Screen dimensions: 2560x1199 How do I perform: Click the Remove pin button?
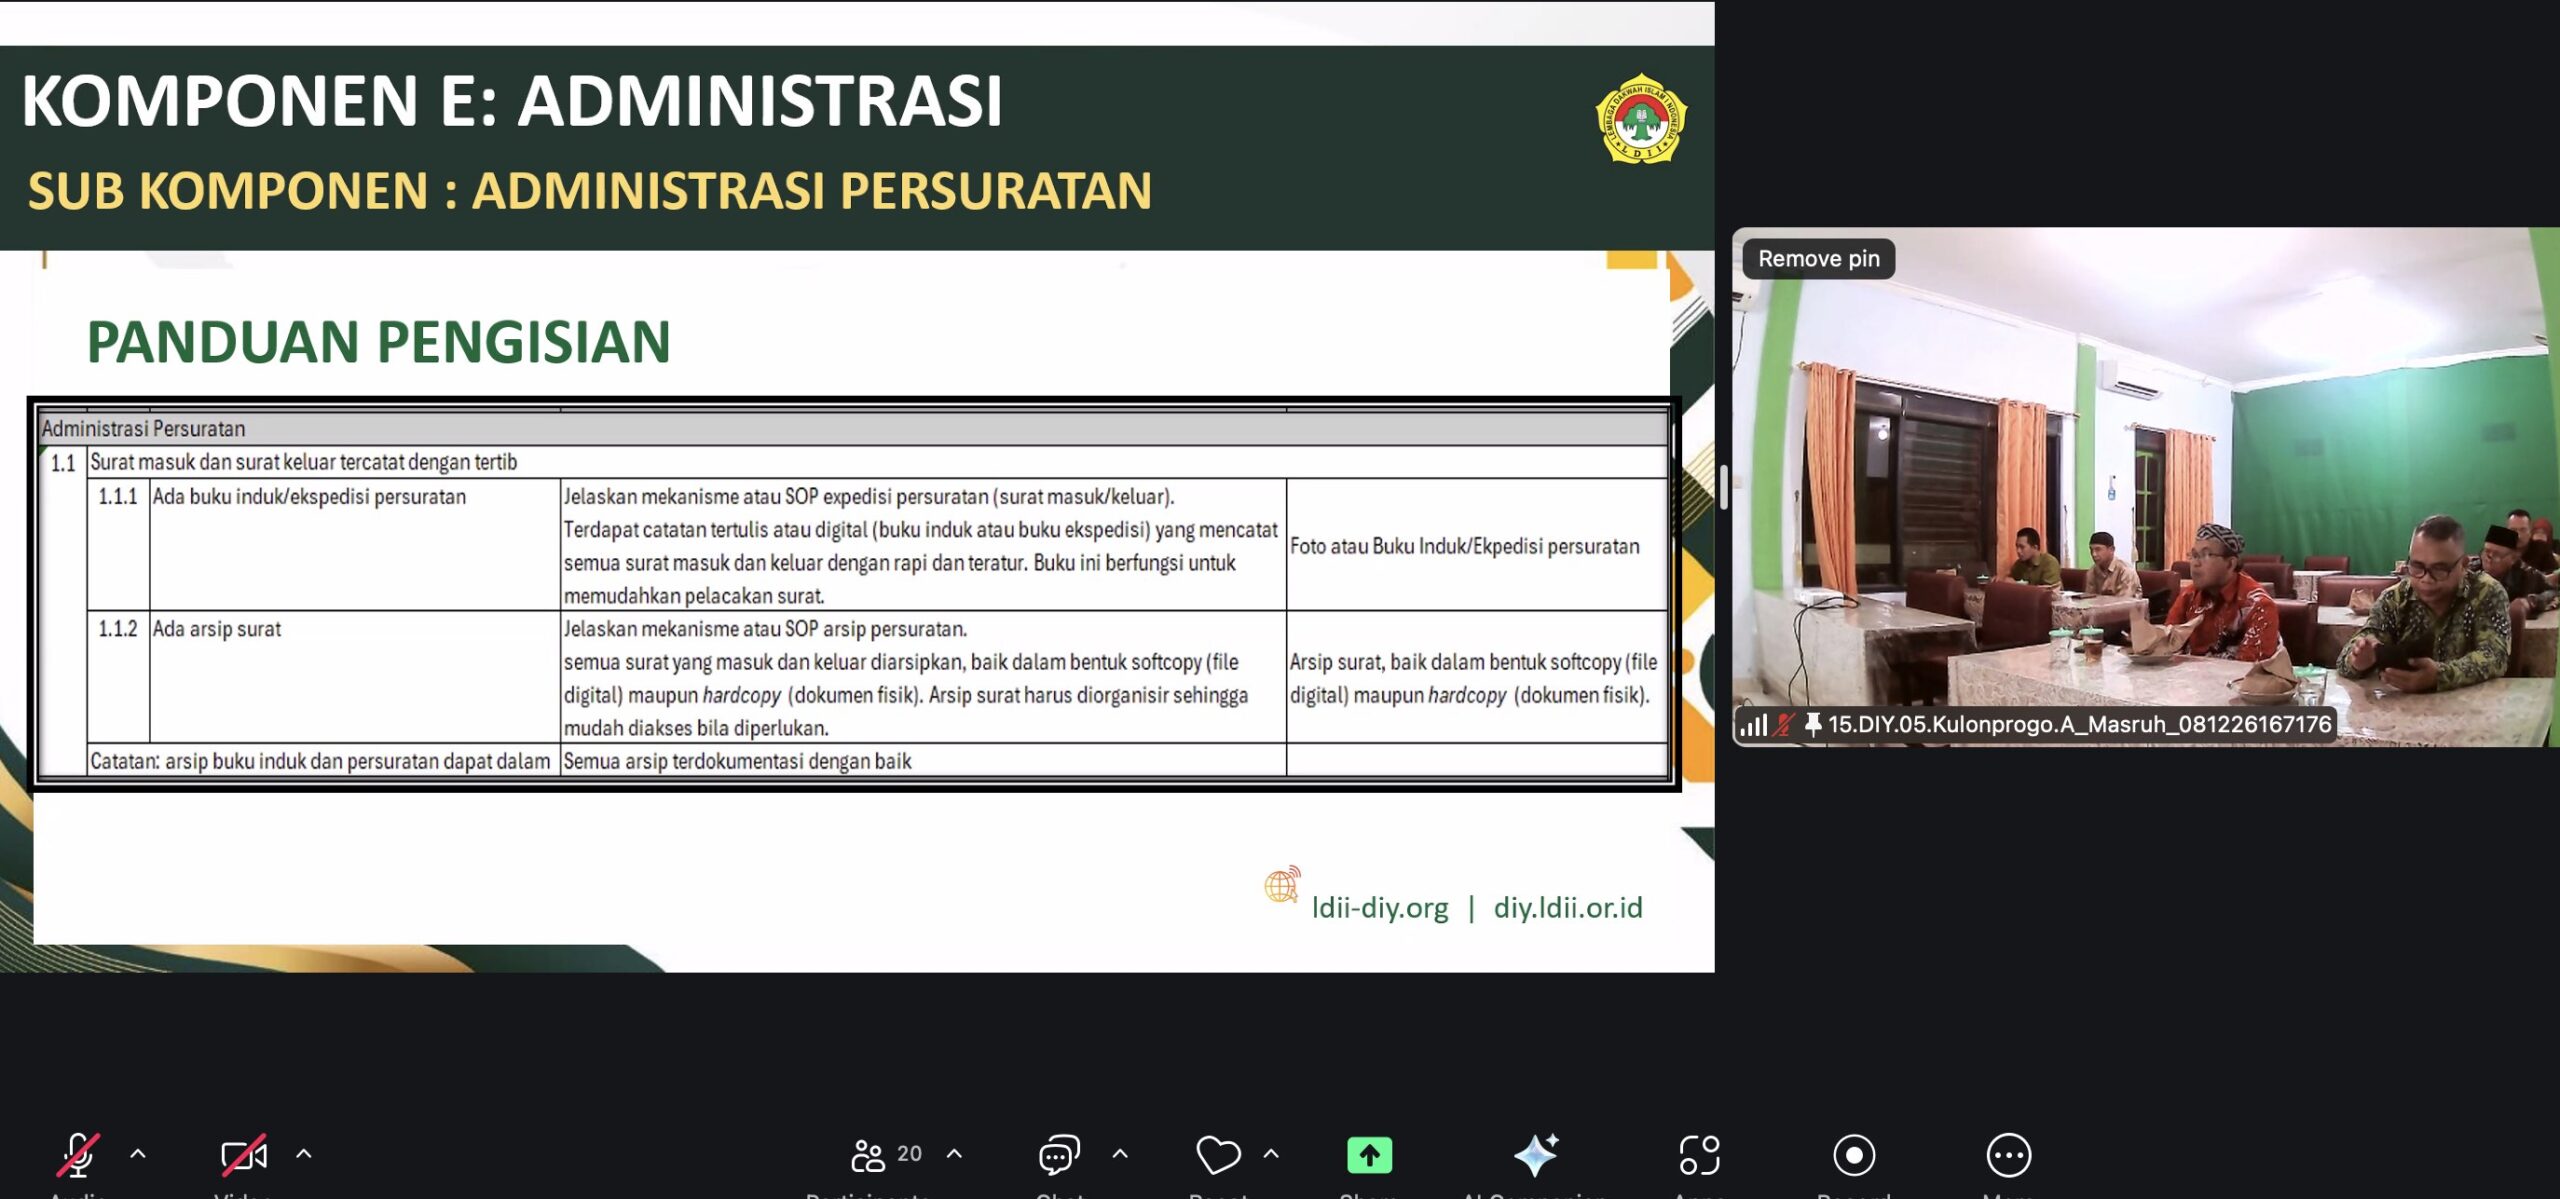tap(1820, 258)
